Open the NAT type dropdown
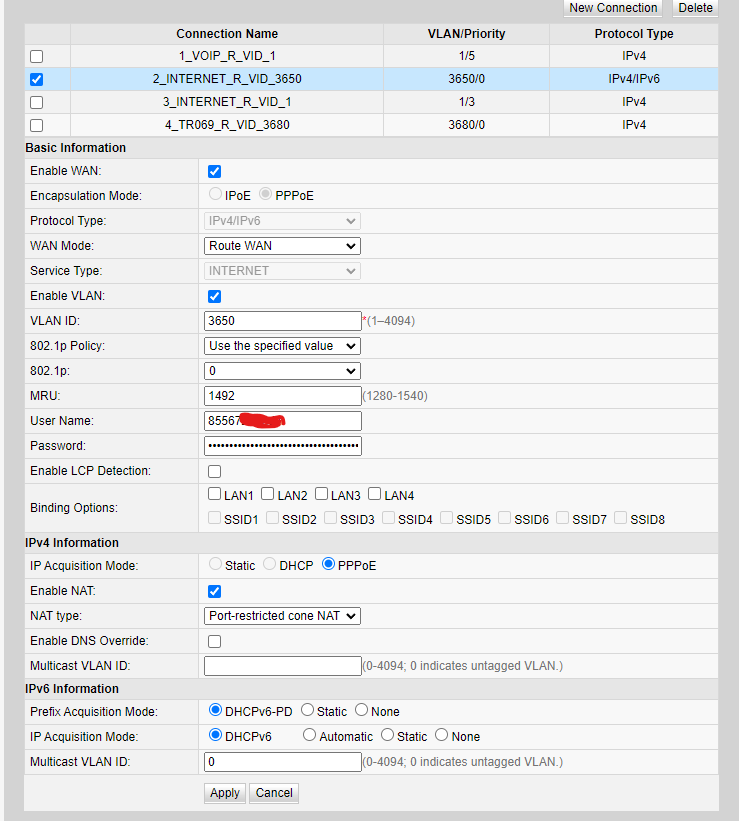Viewport: 749px width, 821px height. click(282, 616)
